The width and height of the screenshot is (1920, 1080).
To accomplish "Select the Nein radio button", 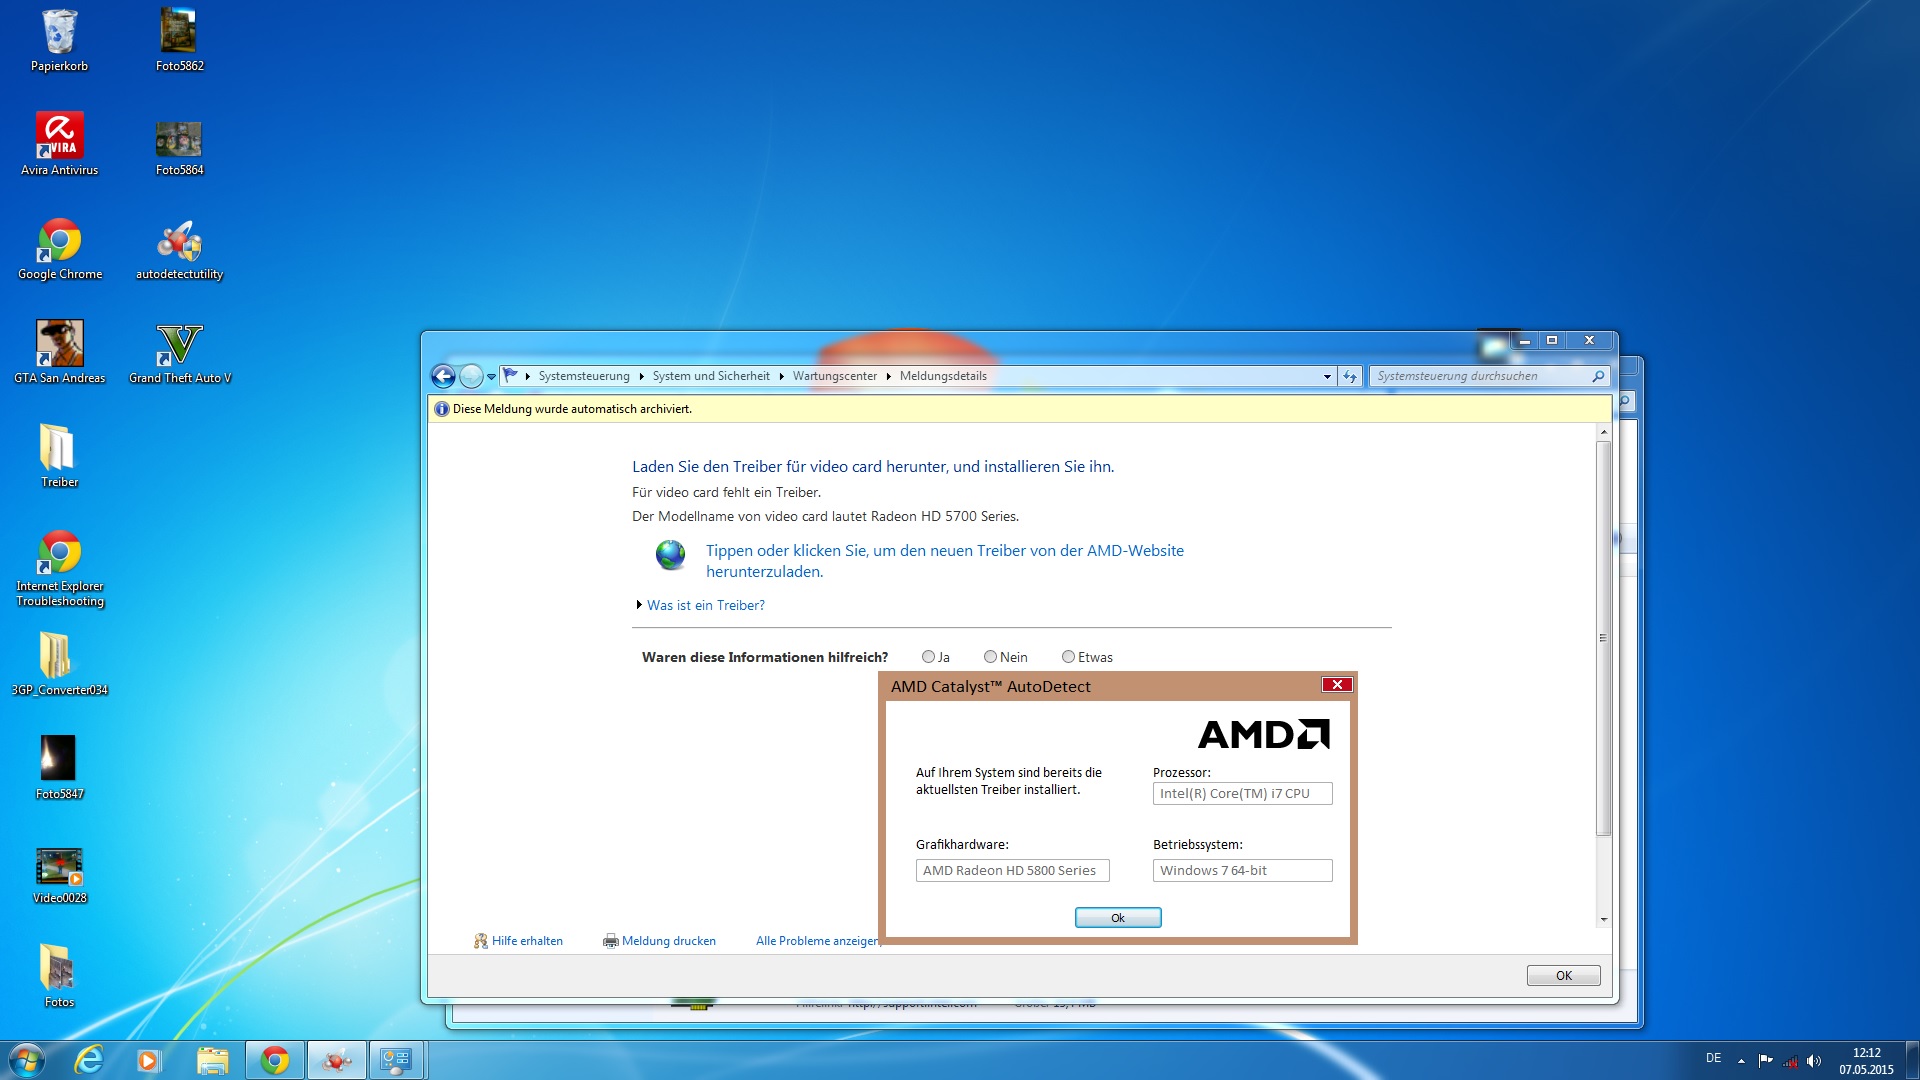I will [x=990, y=657].
